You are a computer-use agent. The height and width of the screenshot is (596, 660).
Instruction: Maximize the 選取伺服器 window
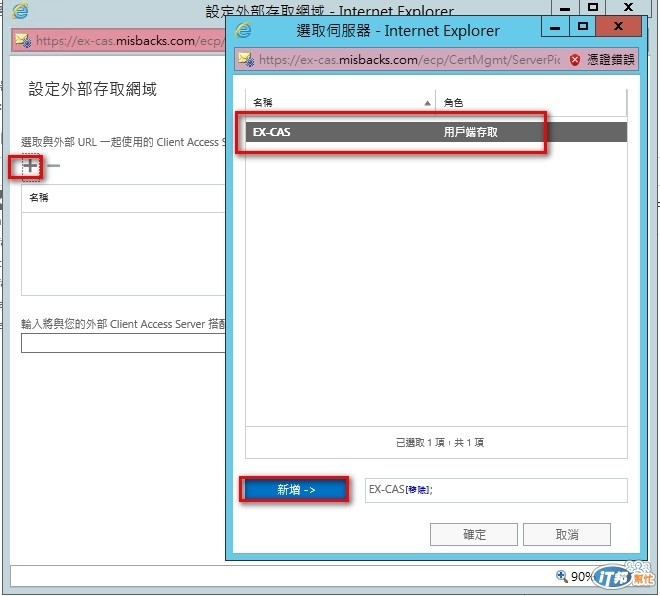click(x=583, y=27)
